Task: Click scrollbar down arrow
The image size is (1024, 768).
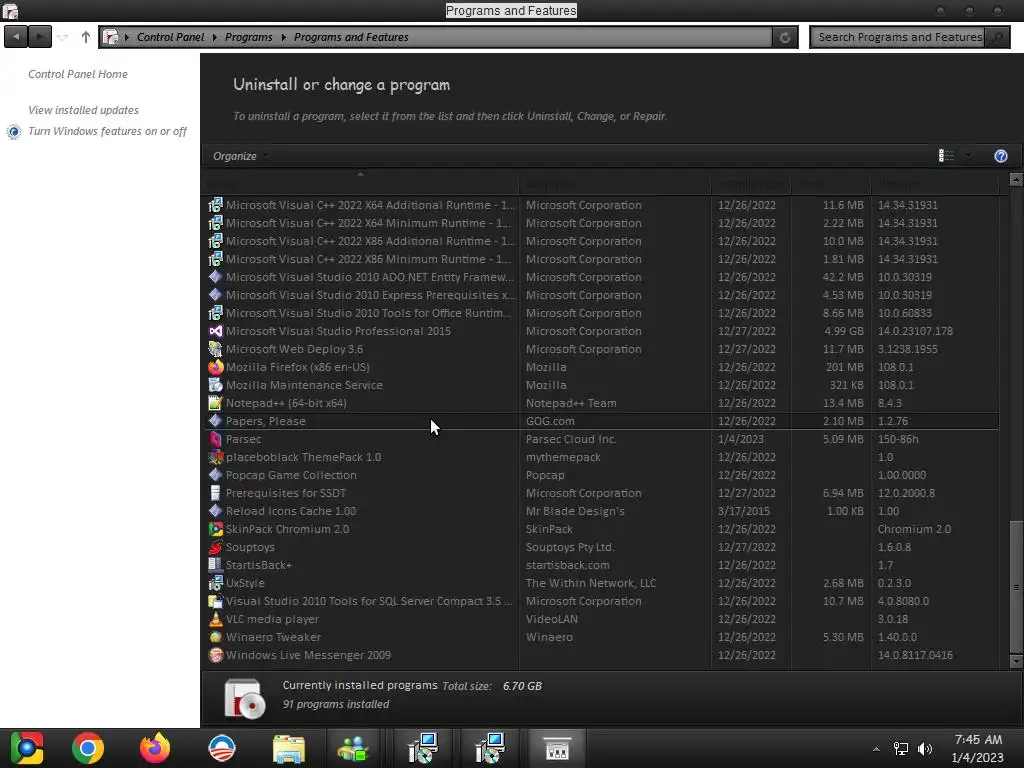Action: coord(1016,661)
